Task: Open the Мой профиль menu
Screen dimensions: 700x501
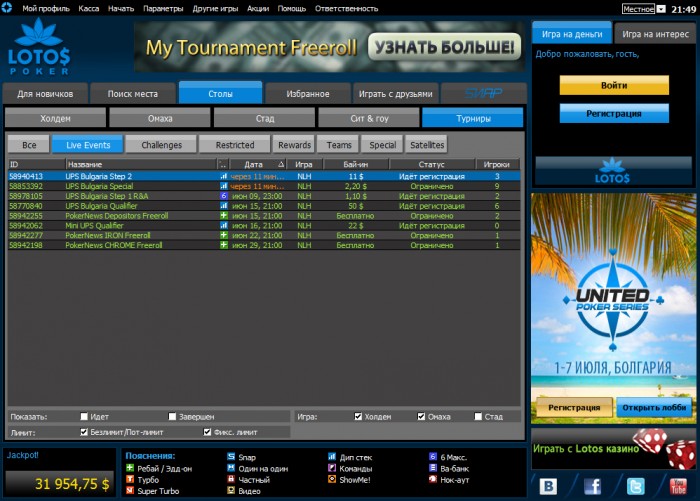Action: coord(46,8)
